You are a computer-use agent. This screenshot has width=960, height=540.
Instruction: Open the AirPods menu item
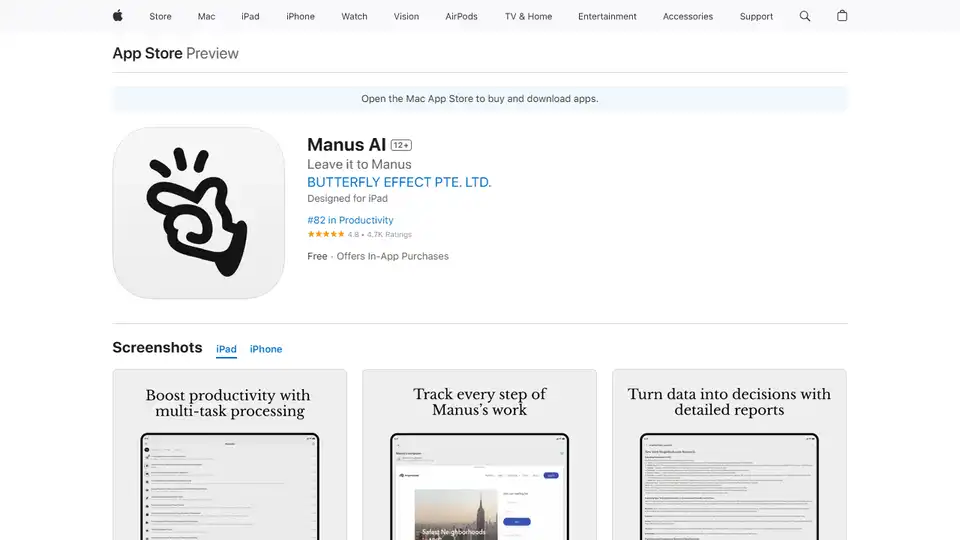point(462,17)
